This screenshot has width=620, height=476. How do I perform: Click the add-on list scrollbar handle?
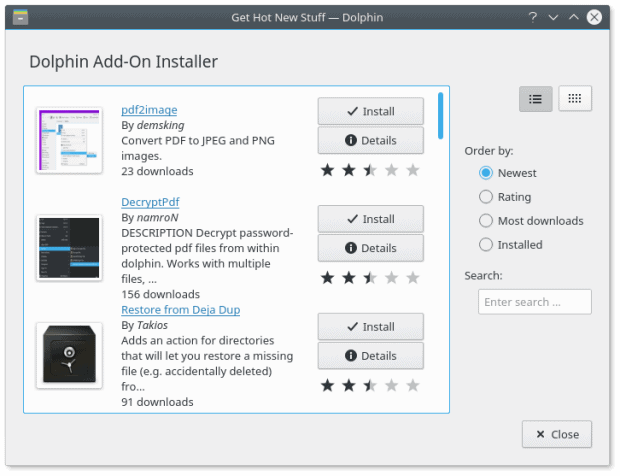440,116
